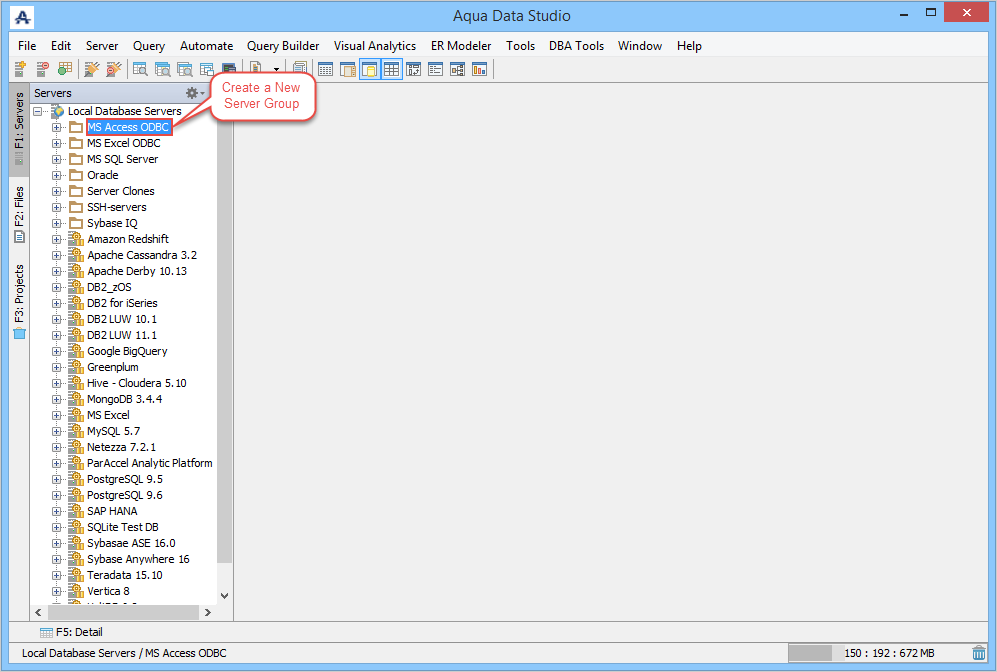Select the Server Clones folder
This screenshot has height=672, width=997.
(121, 191)
